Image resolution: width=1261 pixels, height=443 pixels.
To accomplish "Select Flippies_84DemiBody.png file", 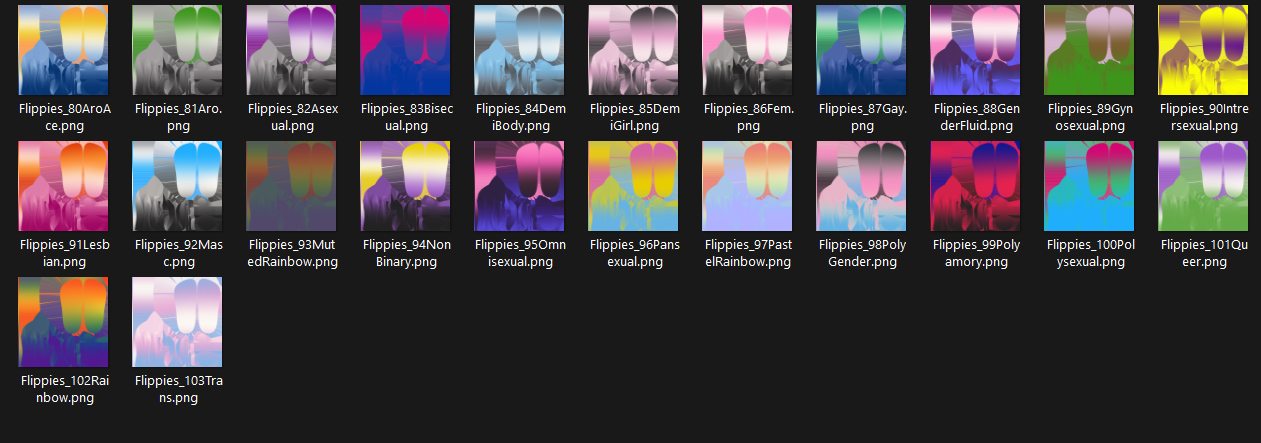I will [520, 50].
